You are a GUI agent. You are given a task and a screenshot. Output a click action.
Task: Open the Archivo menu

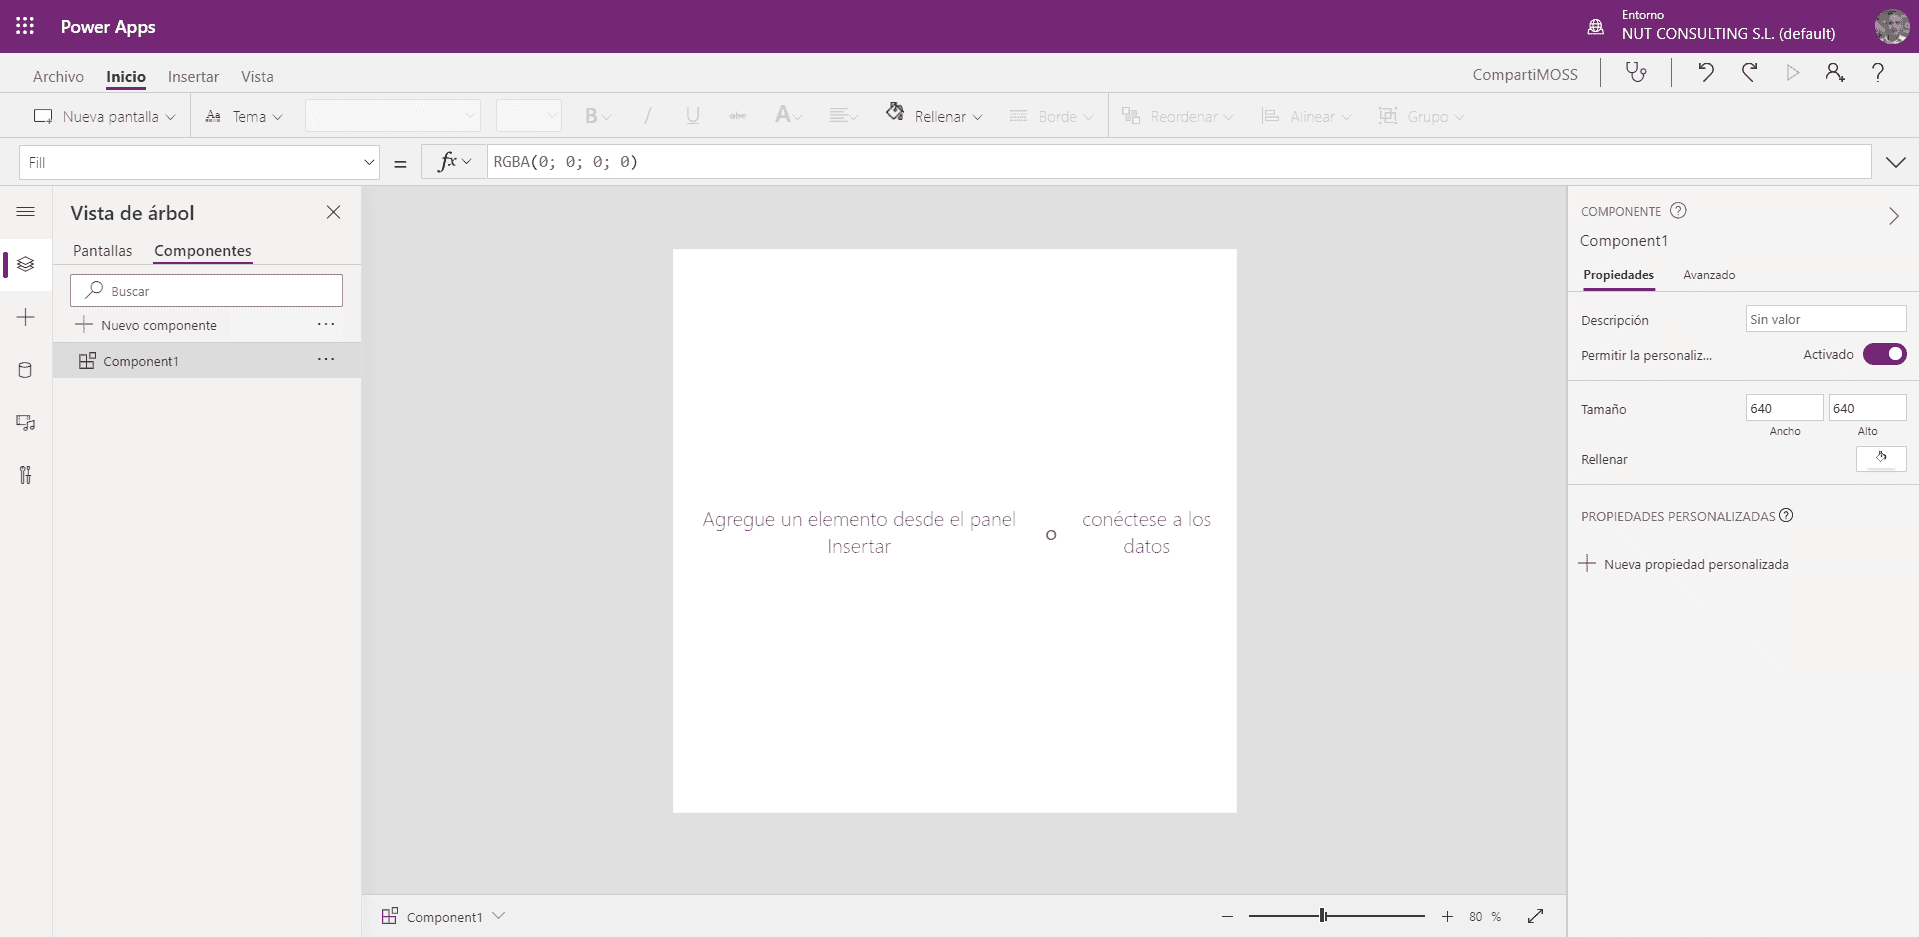(x=58, y=77)
